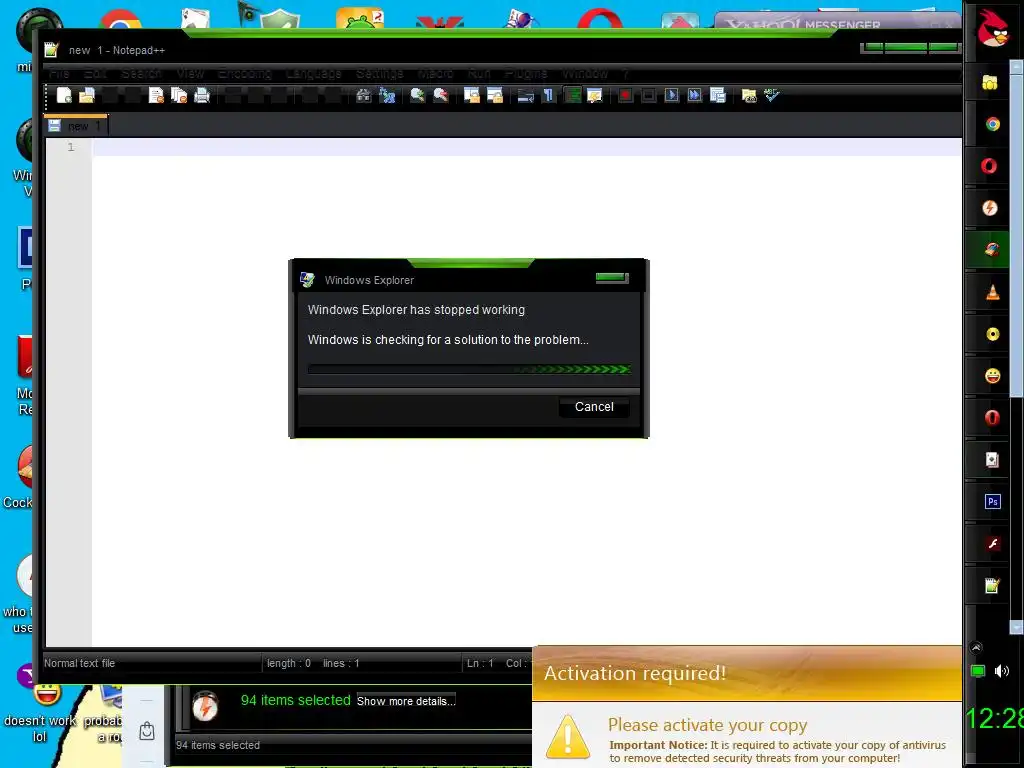
Task: Open the File menu in Notepad++
Action: (x=59, y=73)
